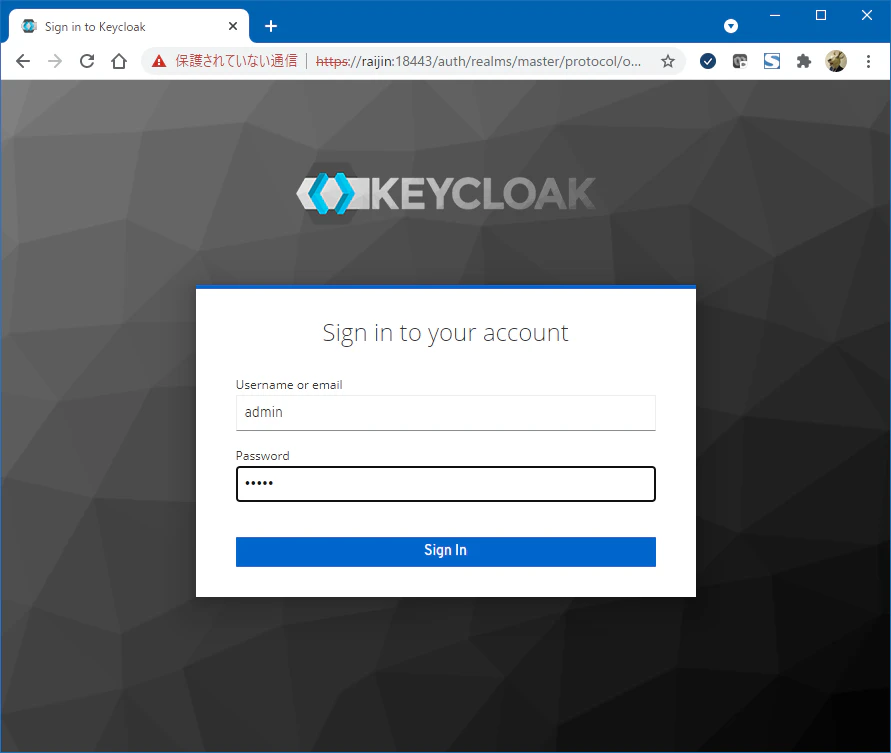Open the Chrome profile avatar menu

[x=836, y=61]
